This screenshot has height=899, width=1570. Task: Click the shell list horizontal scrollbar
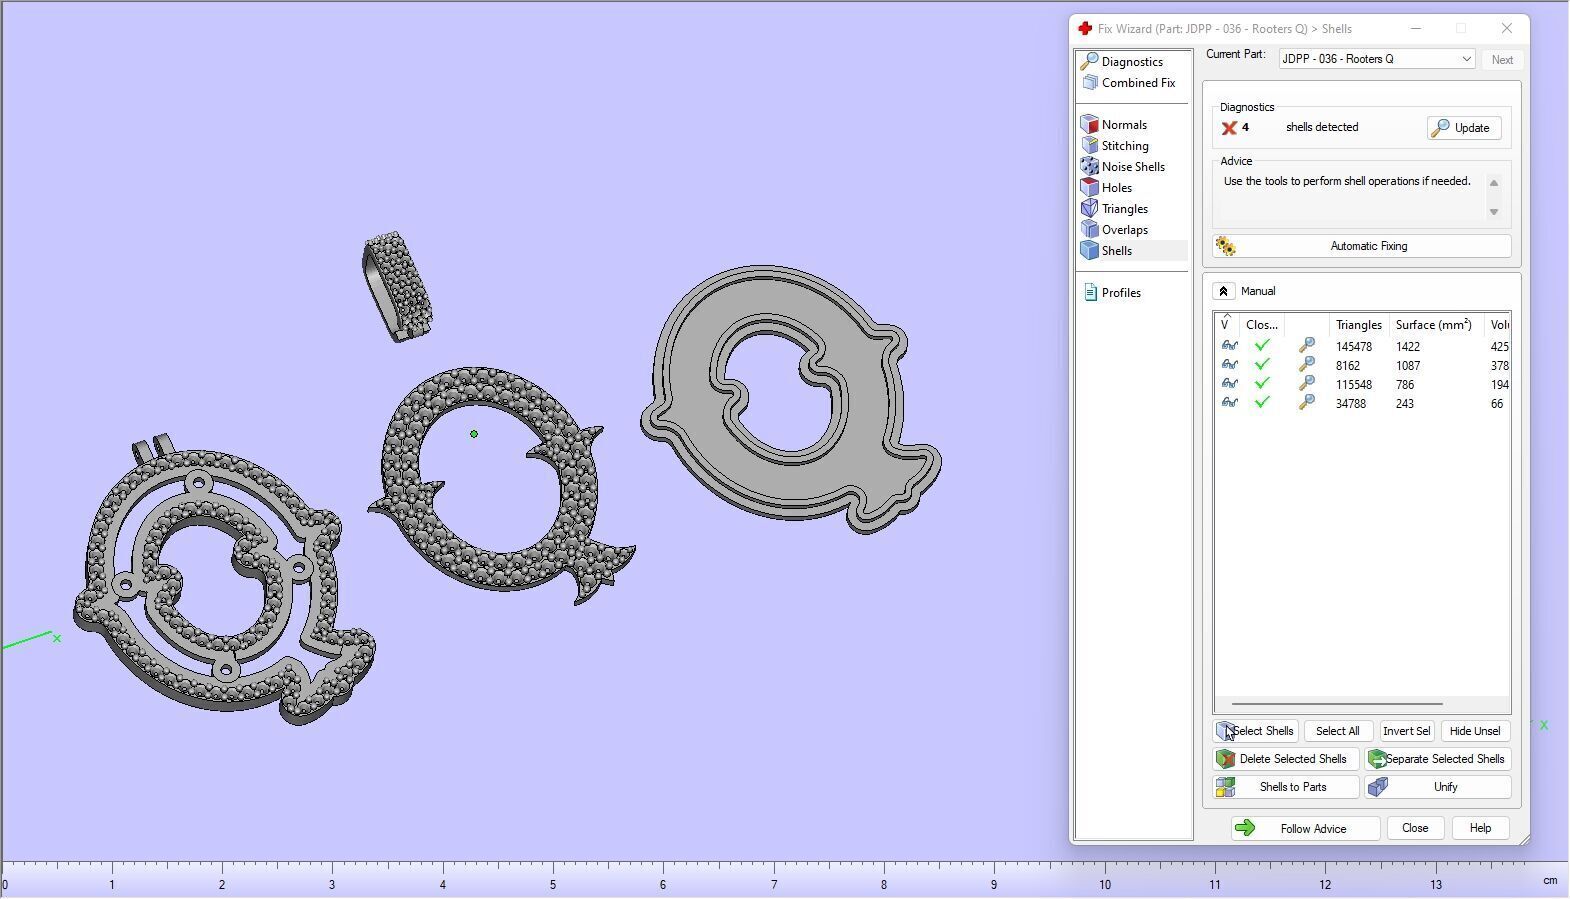[x=1337, y=704]
